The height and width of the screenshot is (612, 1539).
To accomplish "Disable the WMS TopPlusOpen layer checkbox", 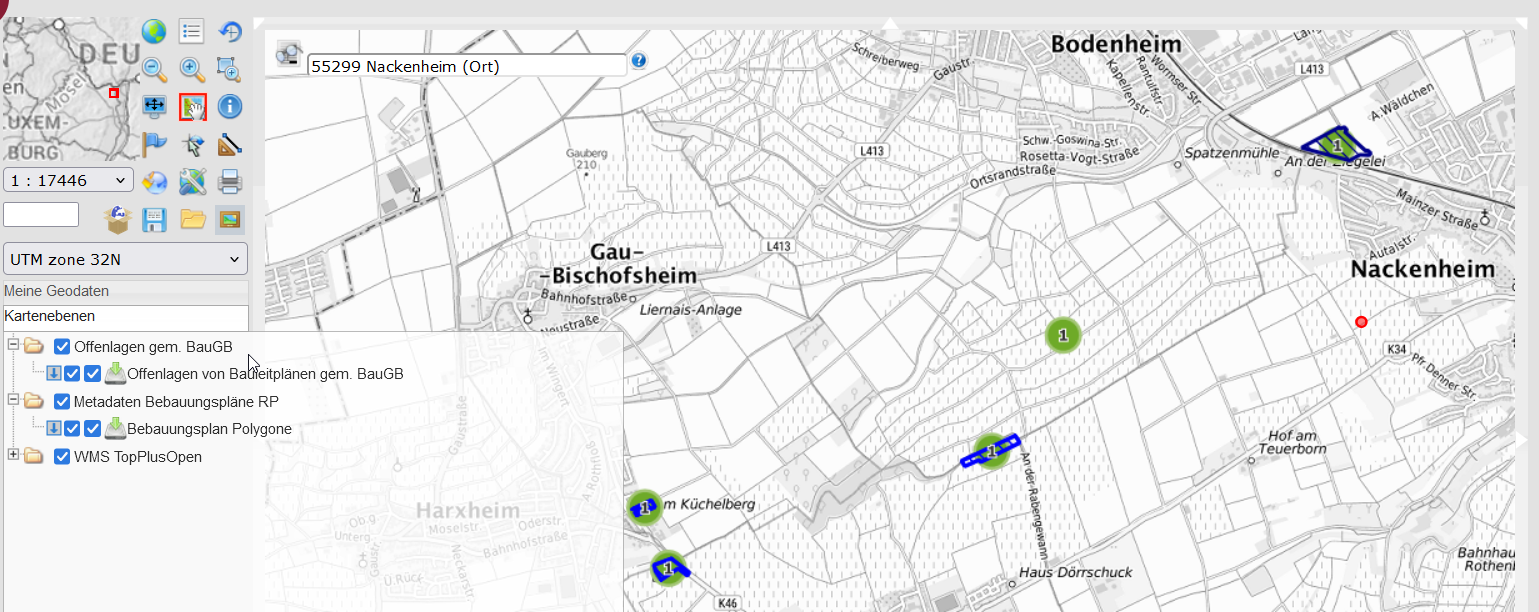I will (62, 457).
